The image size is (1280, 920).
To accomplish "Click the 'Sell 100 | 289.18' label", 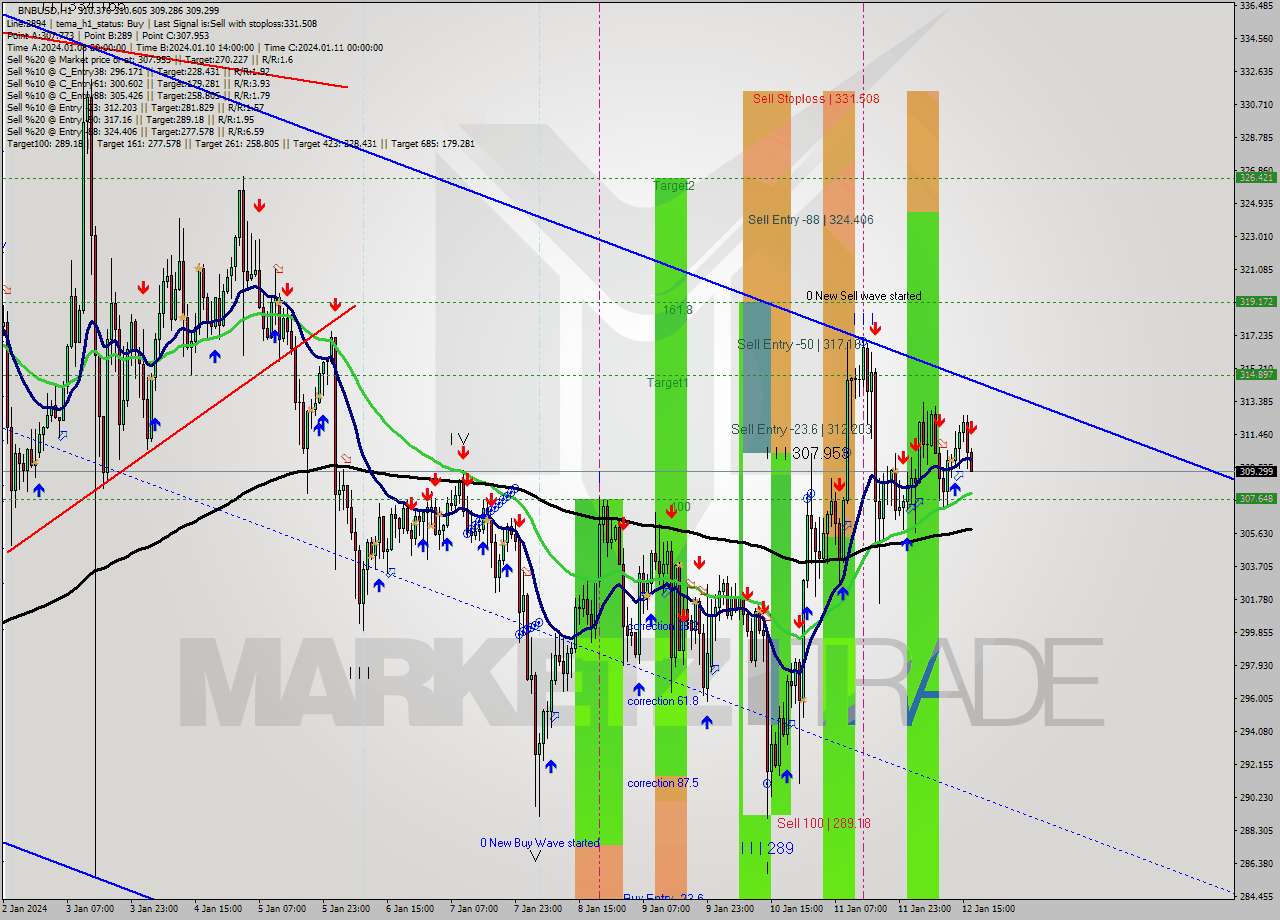I will [x=824, y=823].
